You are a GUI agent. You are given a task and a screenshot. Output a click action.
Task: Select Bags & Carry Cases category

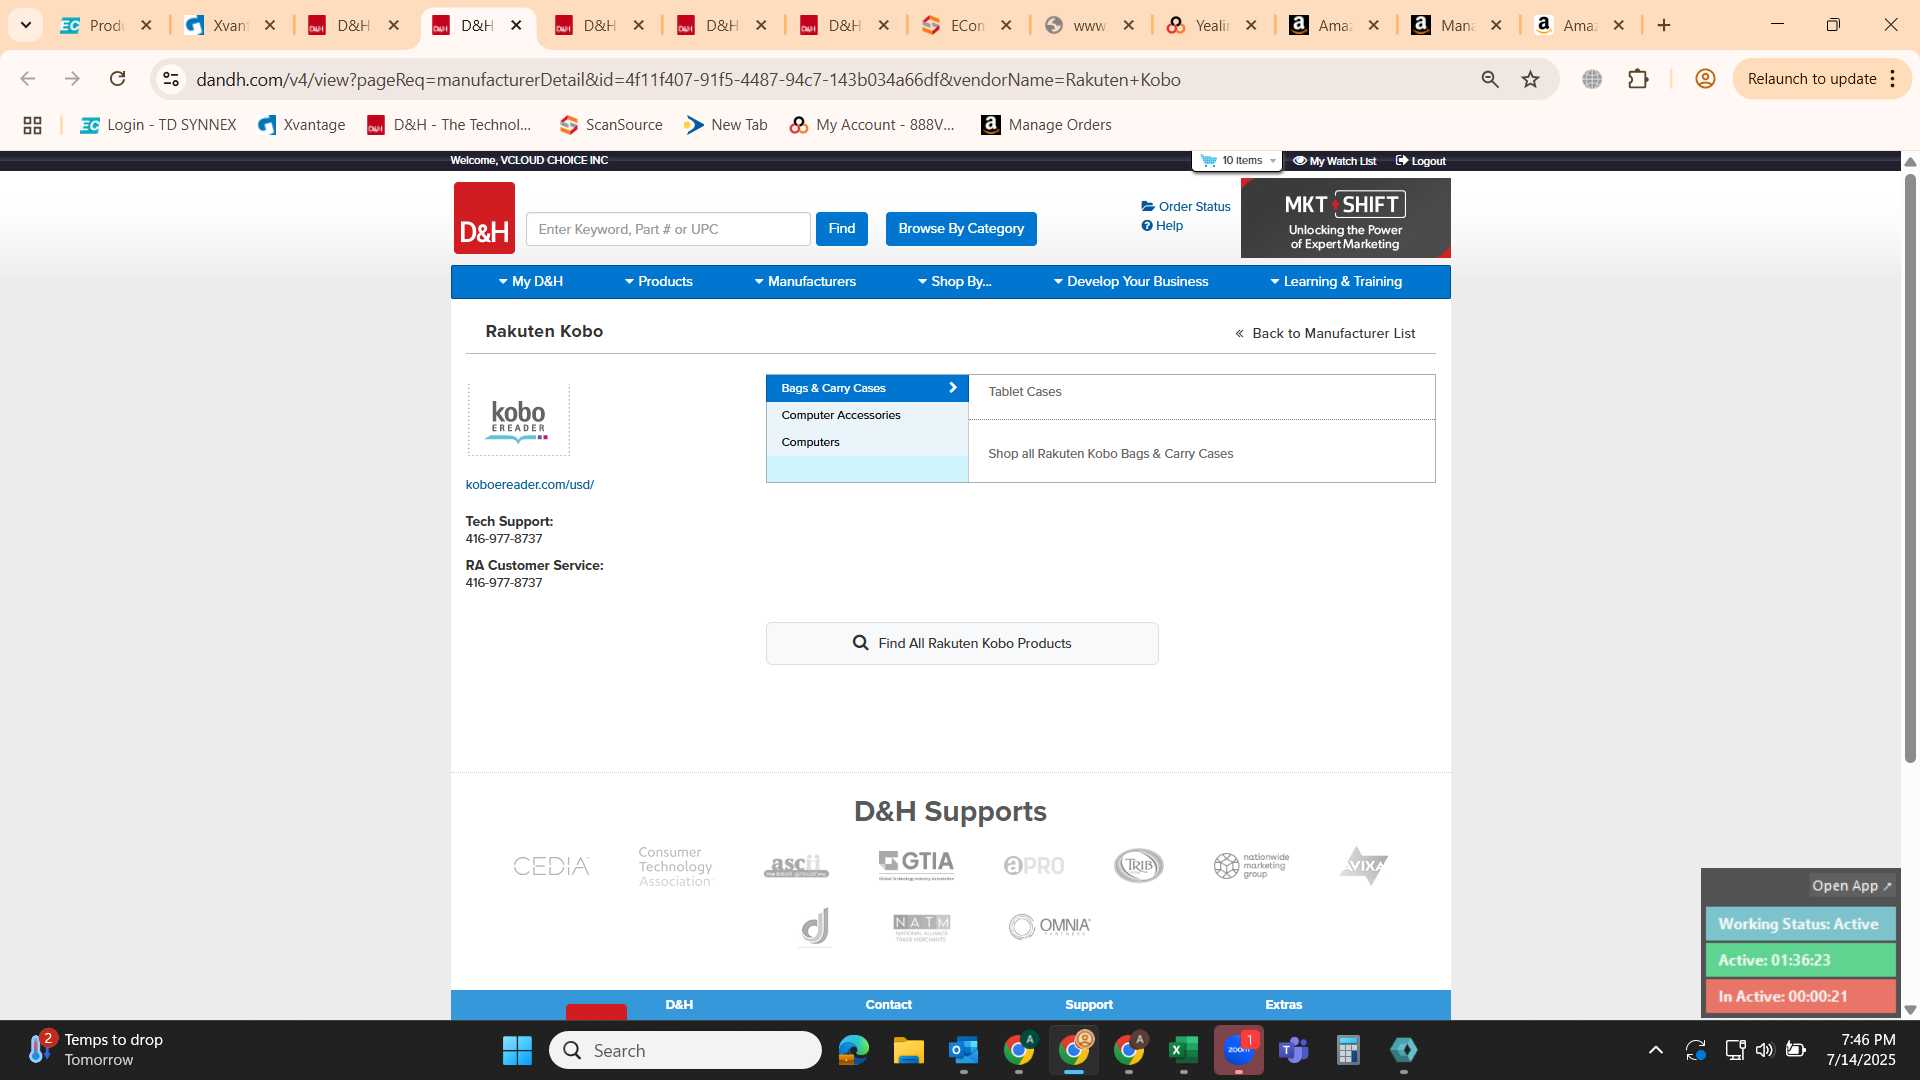[x=867, y=388]
